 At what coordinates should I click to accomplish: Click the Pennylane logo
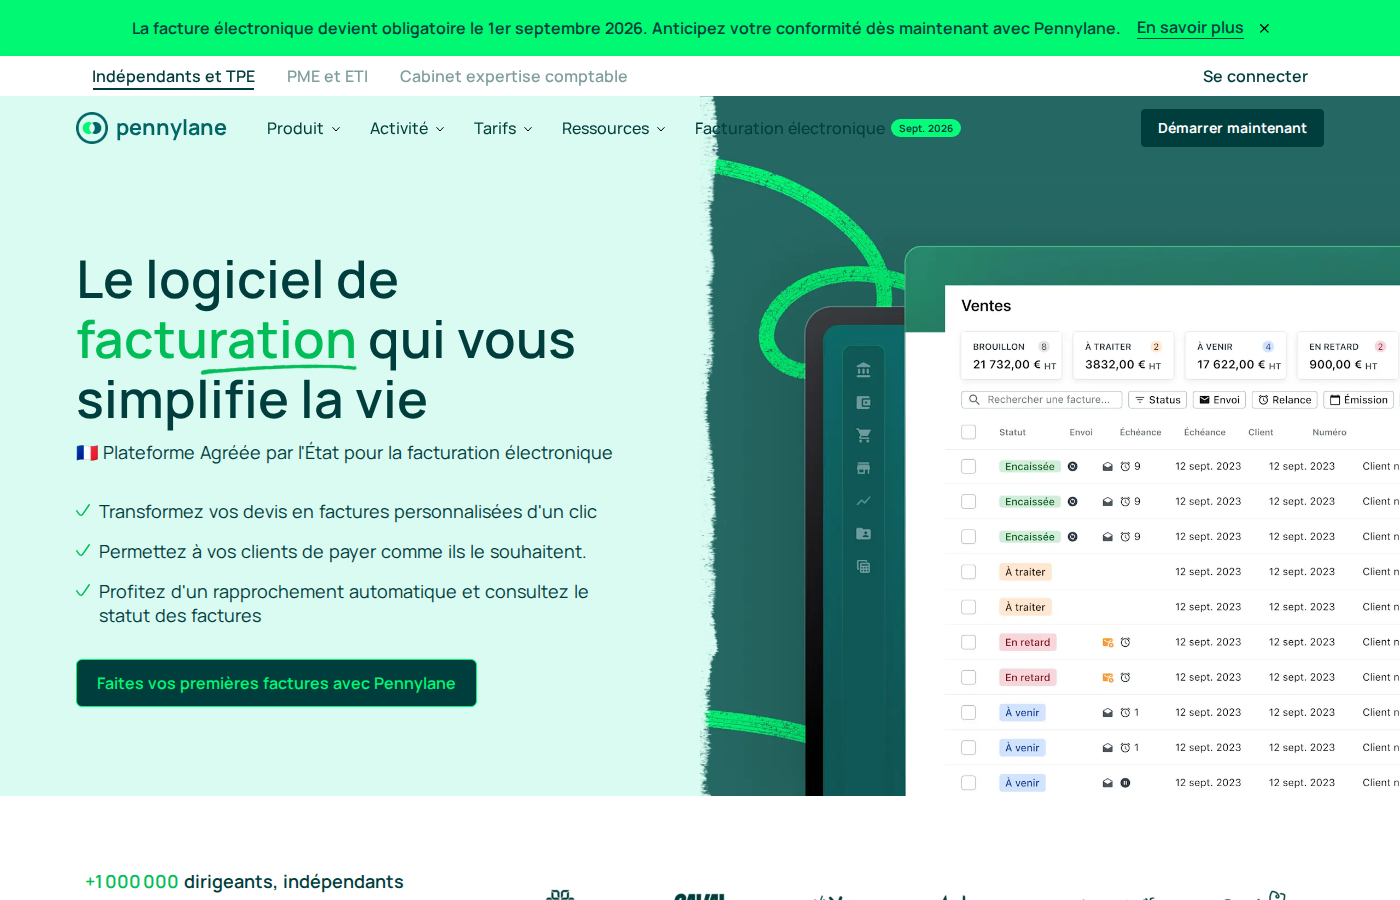(151, 128)
